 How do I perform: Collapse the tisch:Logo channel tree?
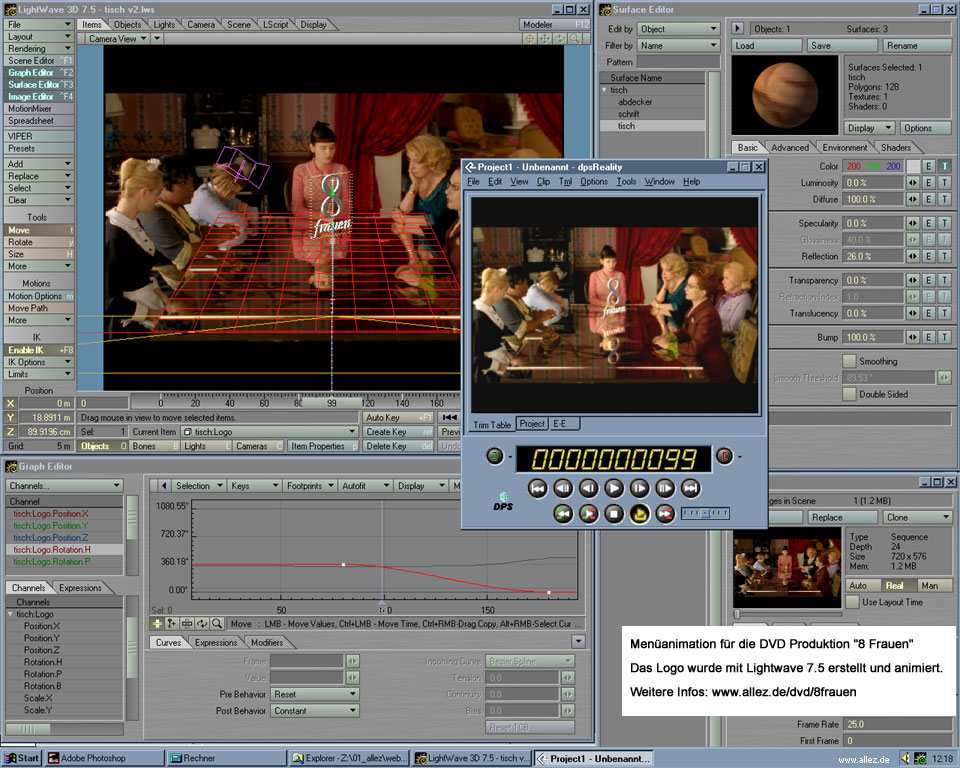click(x=10, y=614)
